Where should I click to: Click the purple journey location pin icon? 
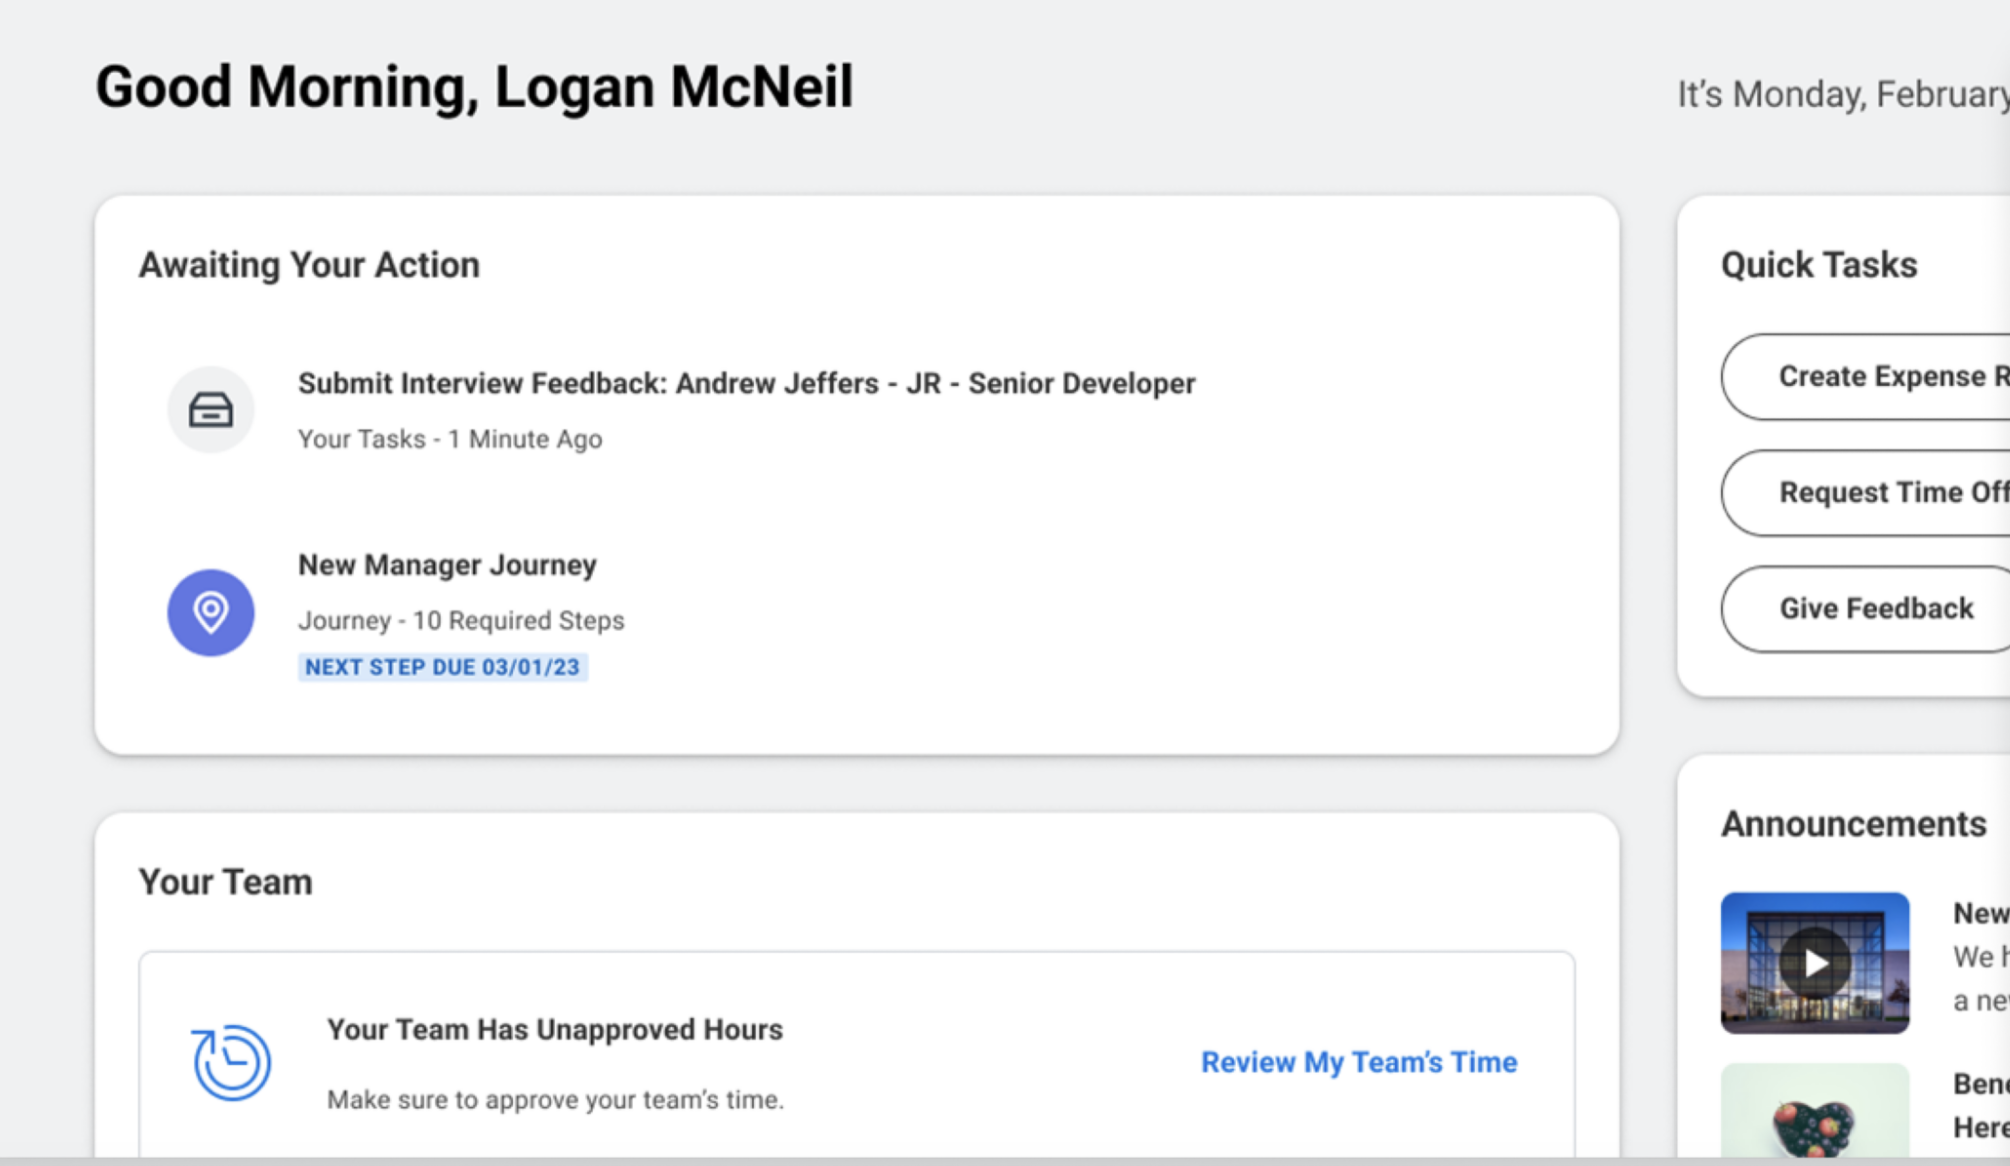210,612
